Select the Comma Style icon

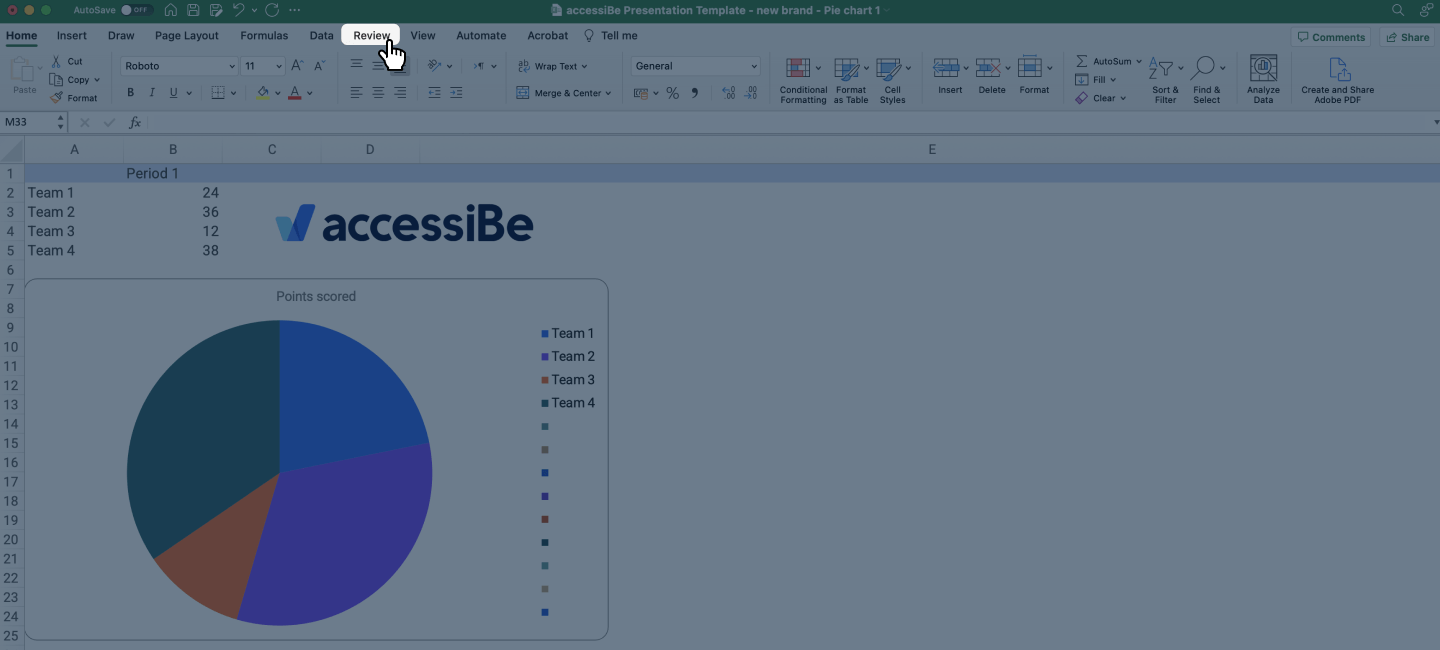(695, 92)
